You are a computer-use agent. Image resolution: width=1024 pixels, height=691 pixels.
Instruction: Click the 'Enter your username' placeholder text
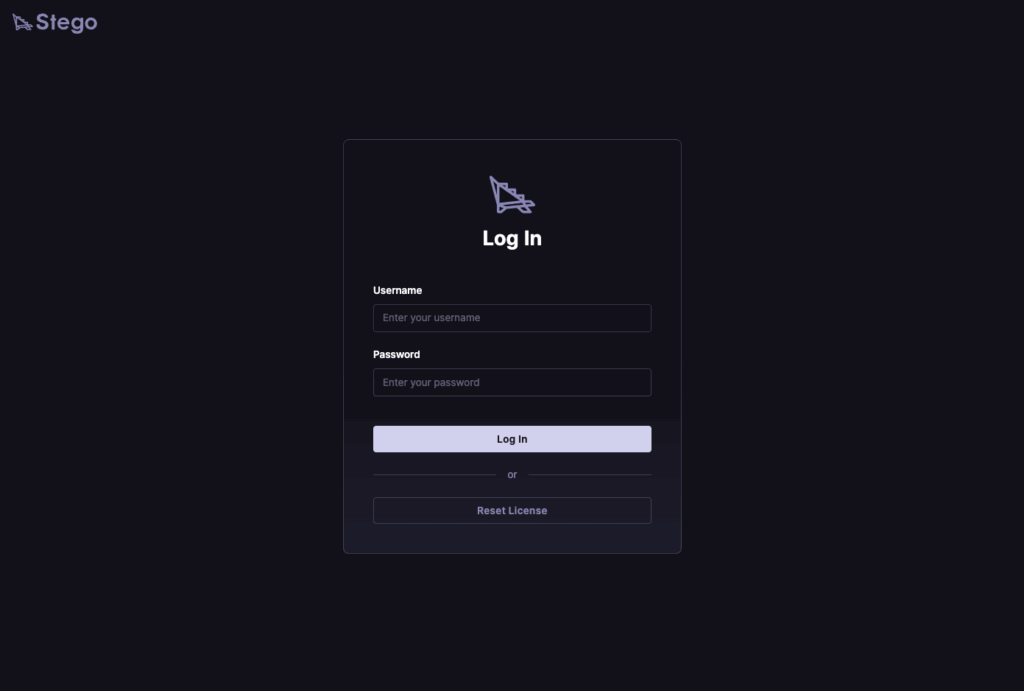click(x=431, y=317)
